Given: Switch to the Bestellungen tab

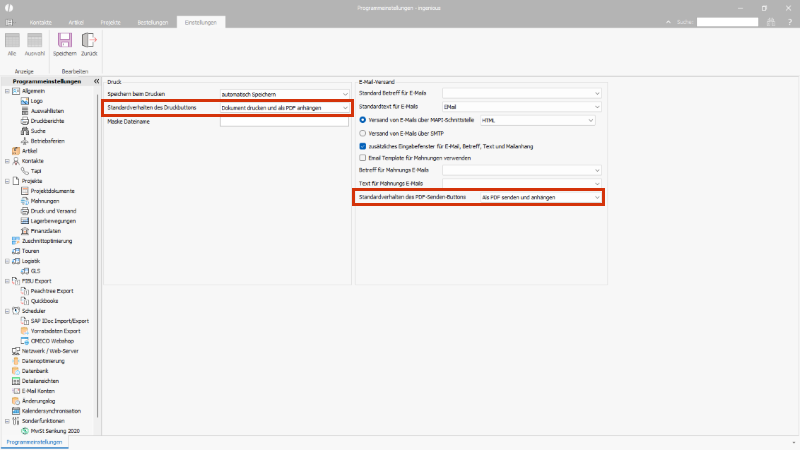Looking at the screenshot, I should click(154, 21).
